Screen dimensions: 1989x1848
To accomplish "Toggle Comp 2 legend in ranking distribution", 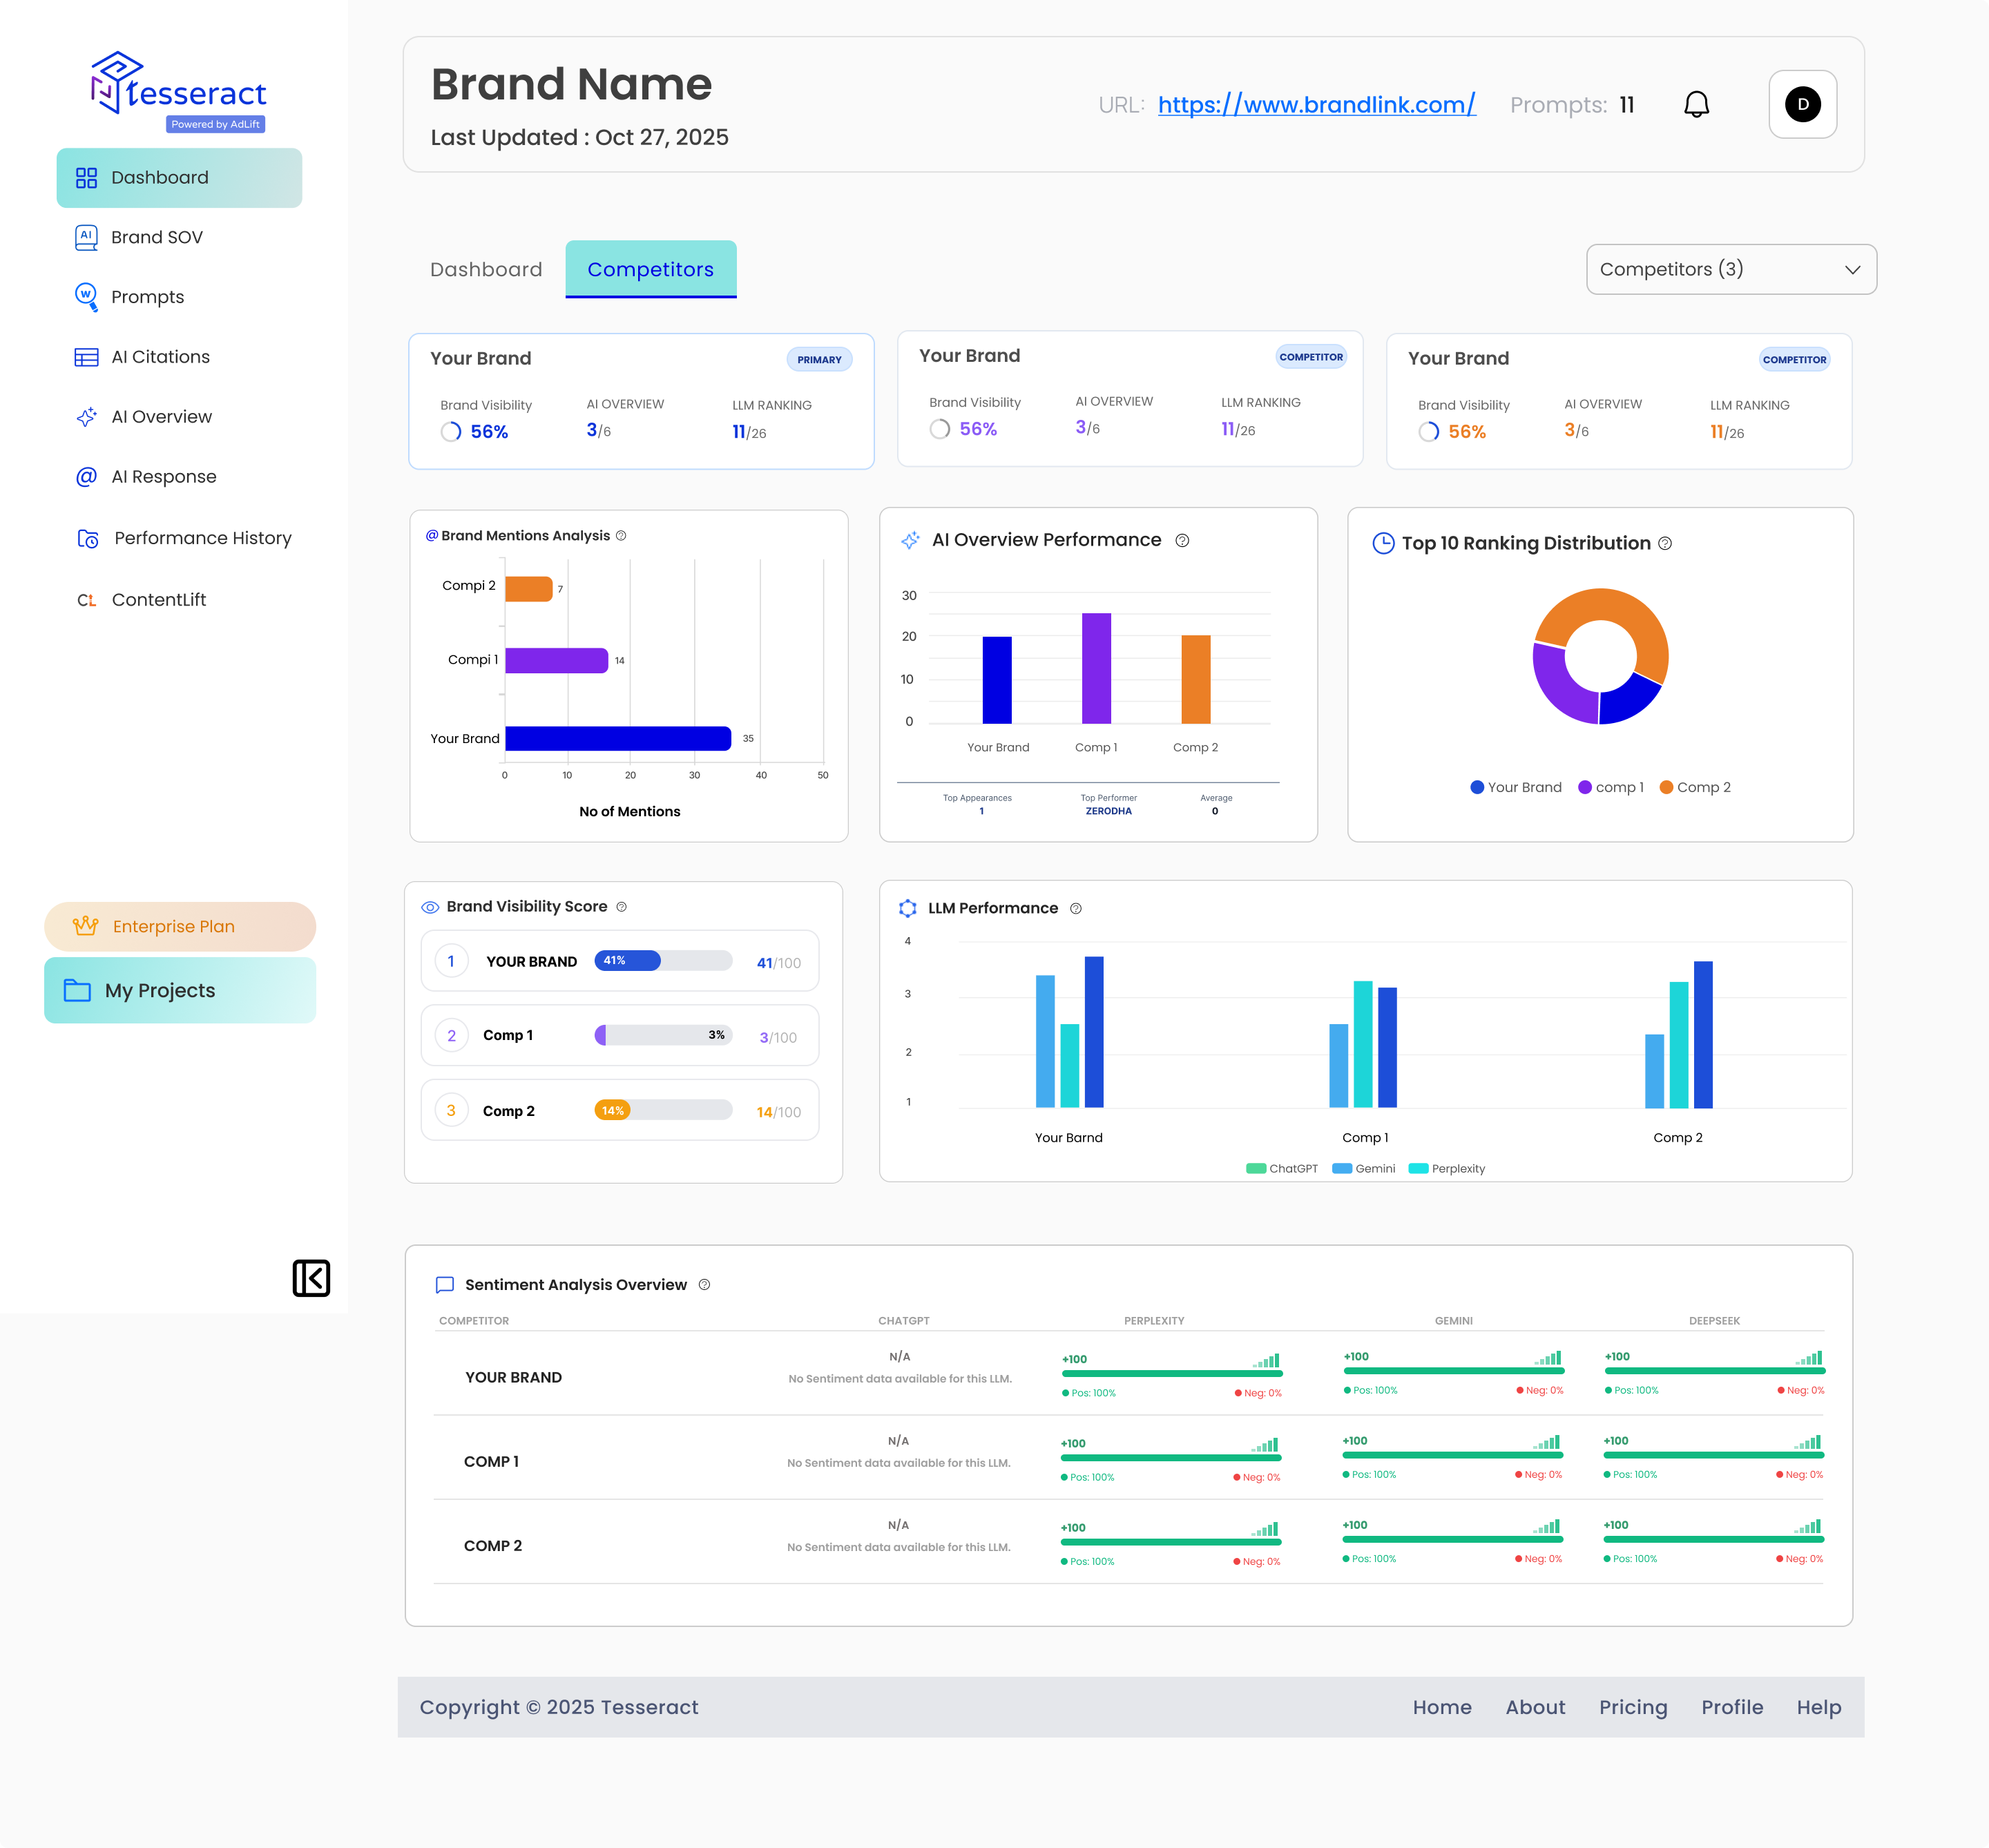I will (x=1695, y=788).
